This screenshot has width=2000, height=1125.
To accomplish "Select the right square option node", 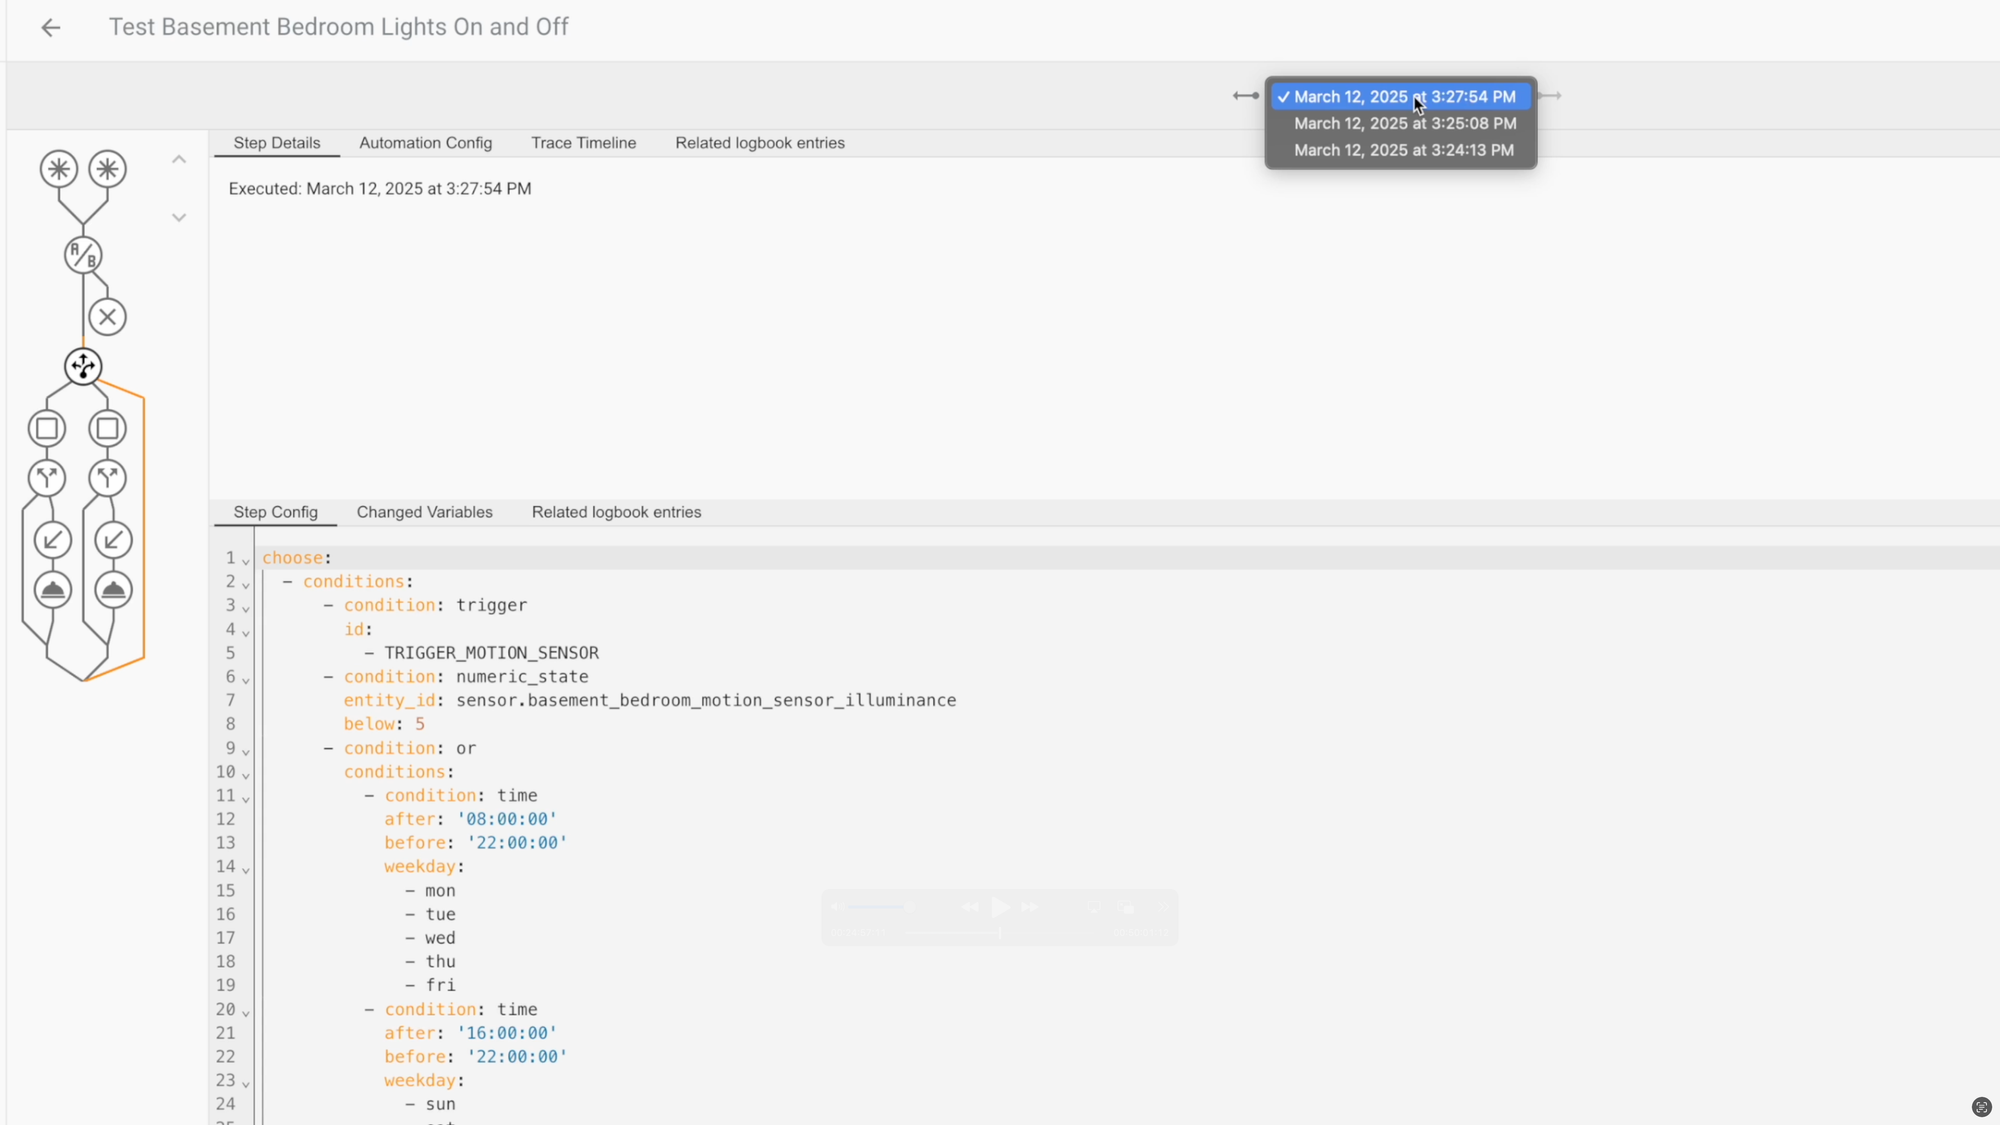I will (x=108, y=429).
